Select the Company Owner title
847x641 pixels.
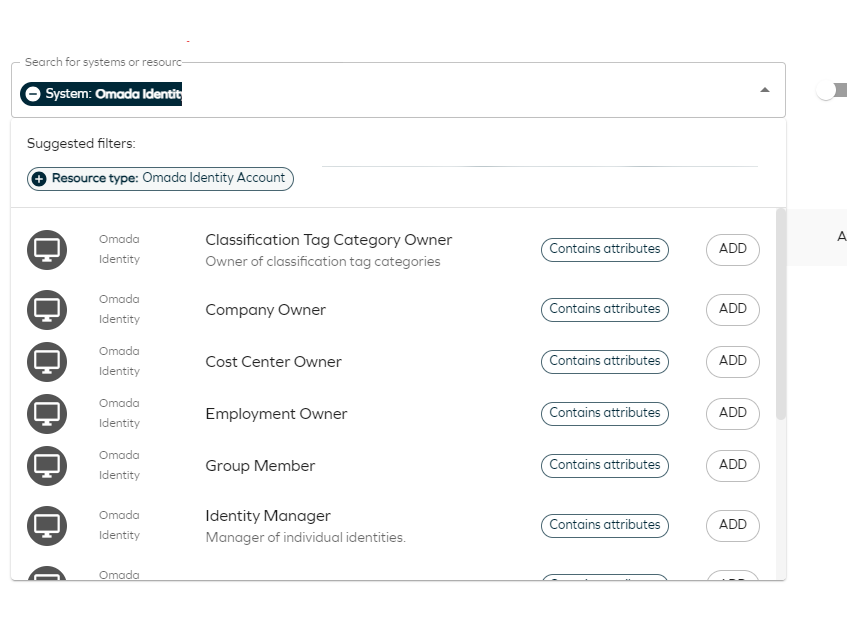tap(265, 310)
